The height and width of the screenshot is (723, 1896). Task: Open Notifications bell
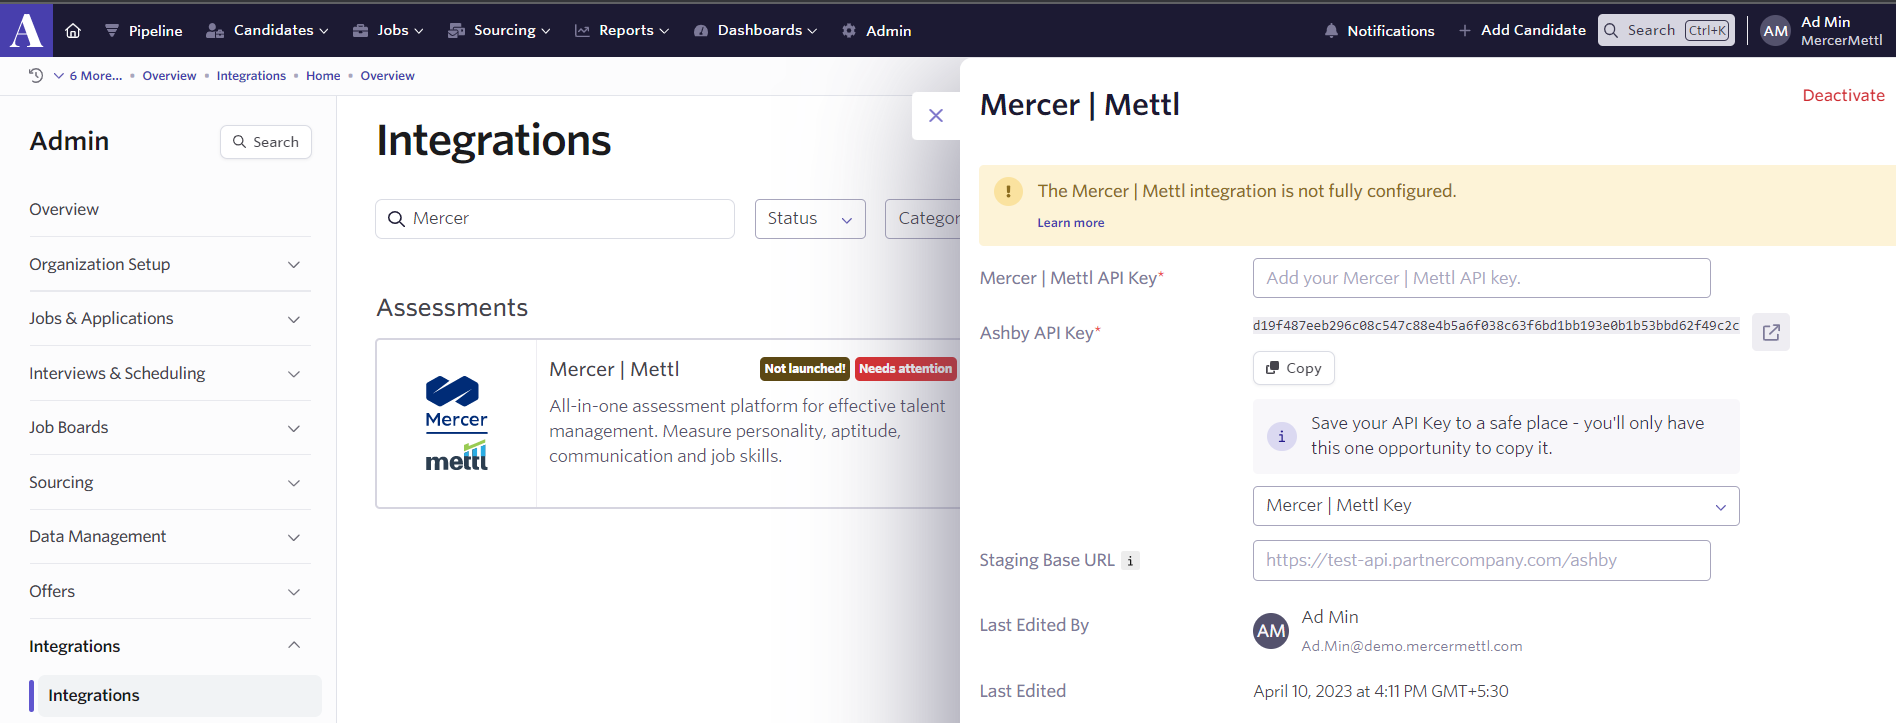[x=1379, y=31]
